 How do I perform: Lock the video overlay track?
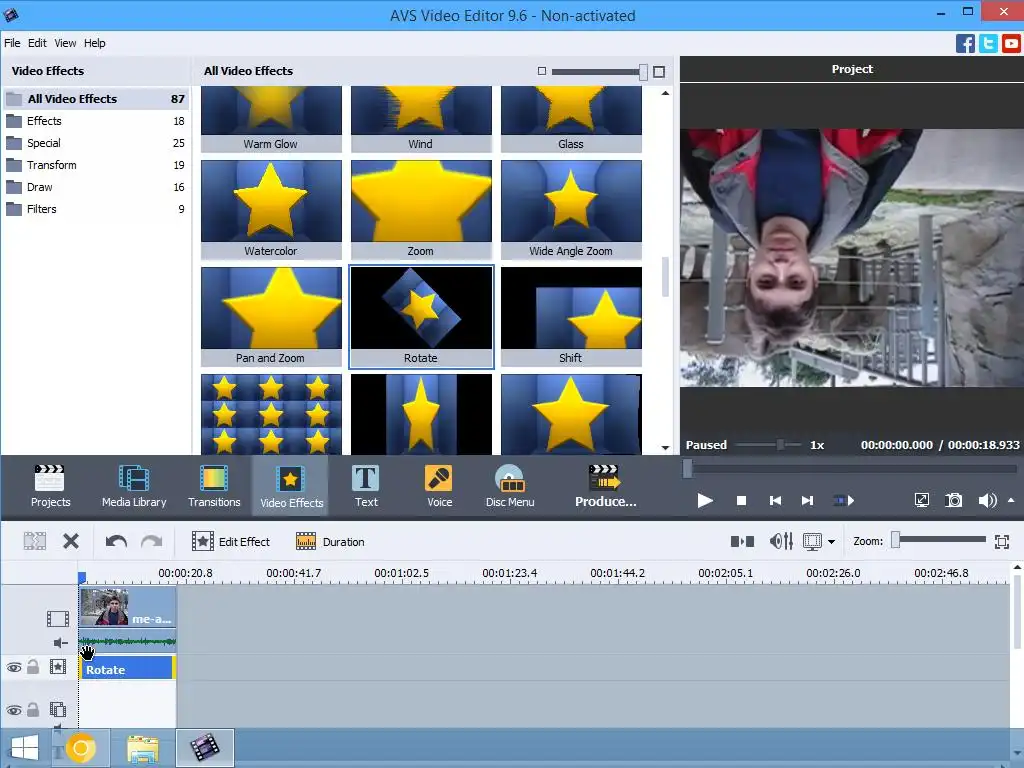pyautogui.click(x=33, y=709)
